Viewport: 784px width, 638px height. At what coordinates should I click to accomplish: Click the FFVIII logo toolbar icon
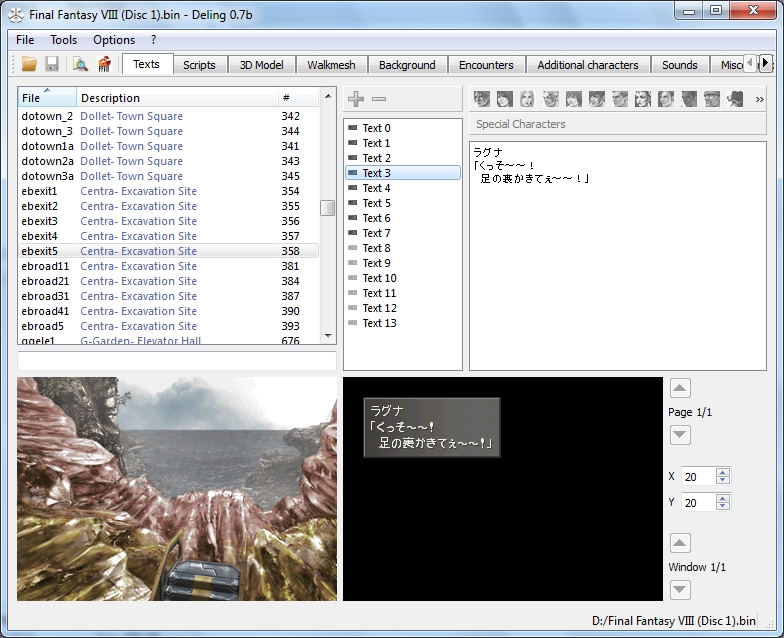(x=104, y=64)
